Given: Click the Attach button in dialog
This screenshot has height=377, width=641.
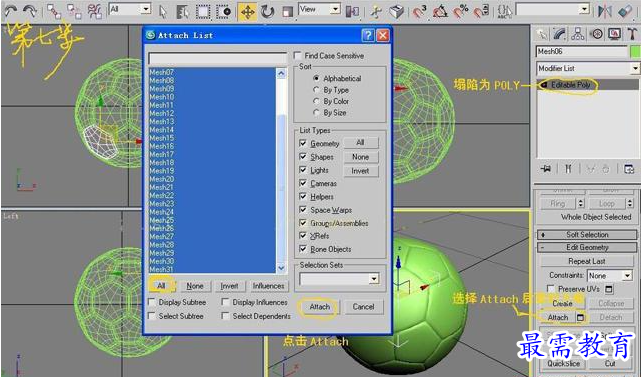Looking at the screenshot, I should coord(320,307).
